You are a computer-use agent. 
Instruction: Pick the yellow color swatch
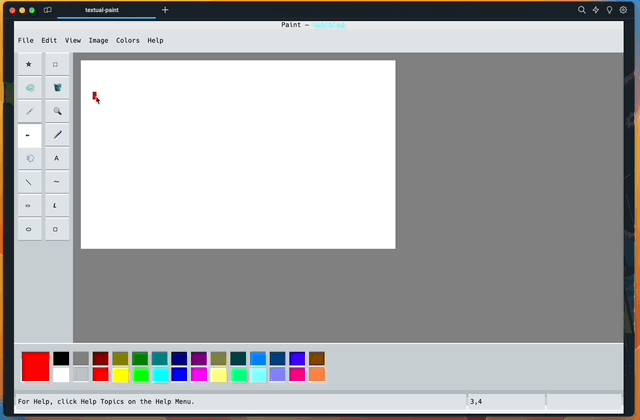tap(120, 375)
